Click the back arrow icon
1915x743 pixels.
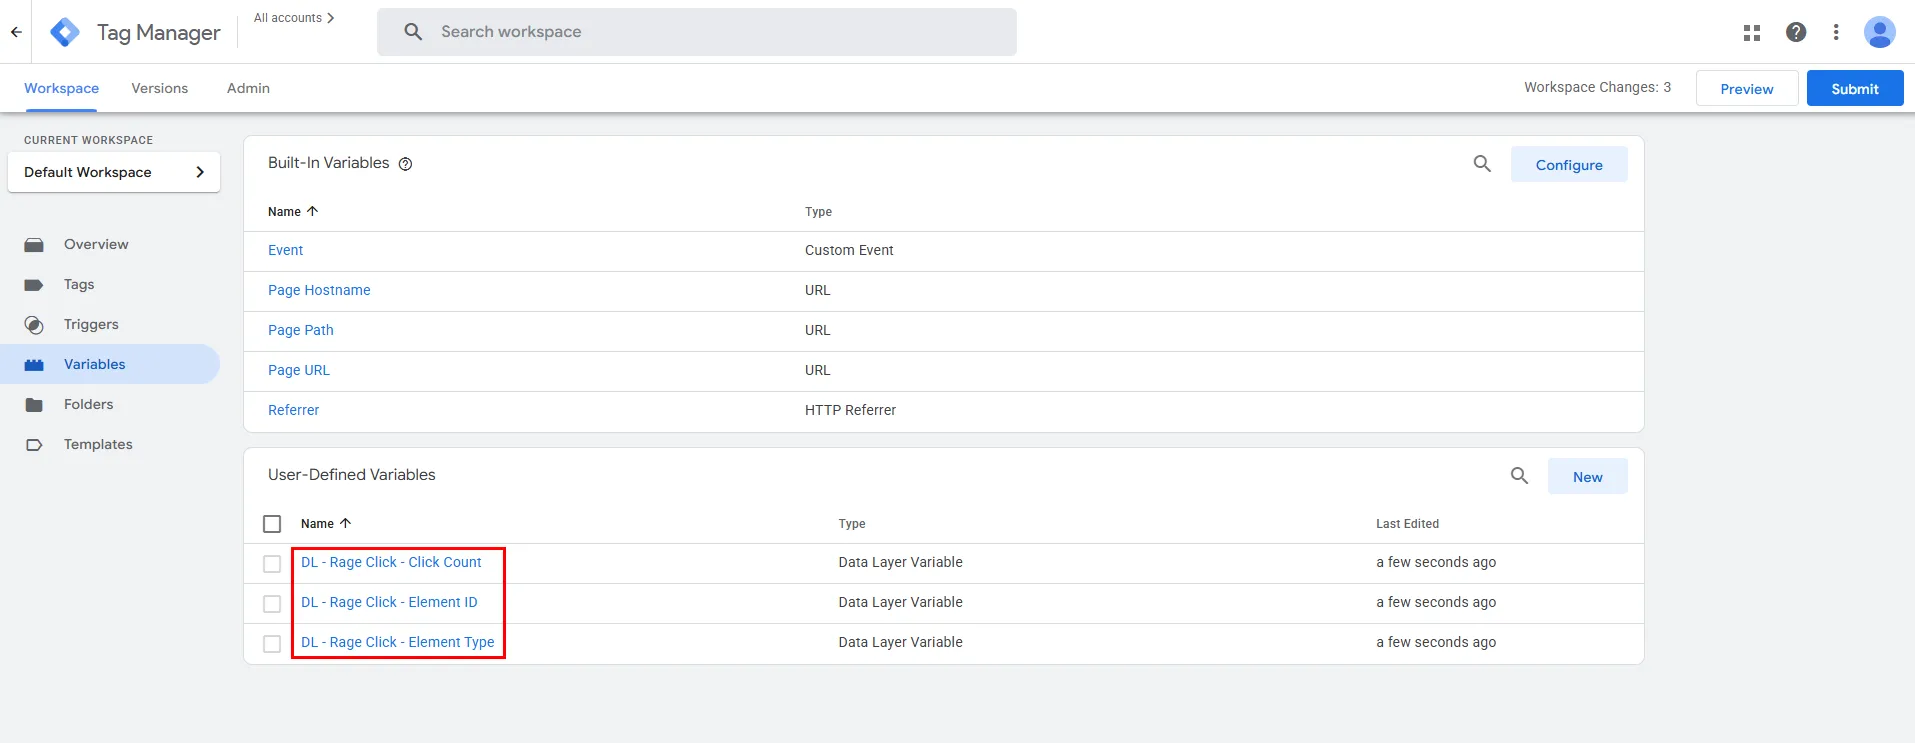[x=16, y=32]
